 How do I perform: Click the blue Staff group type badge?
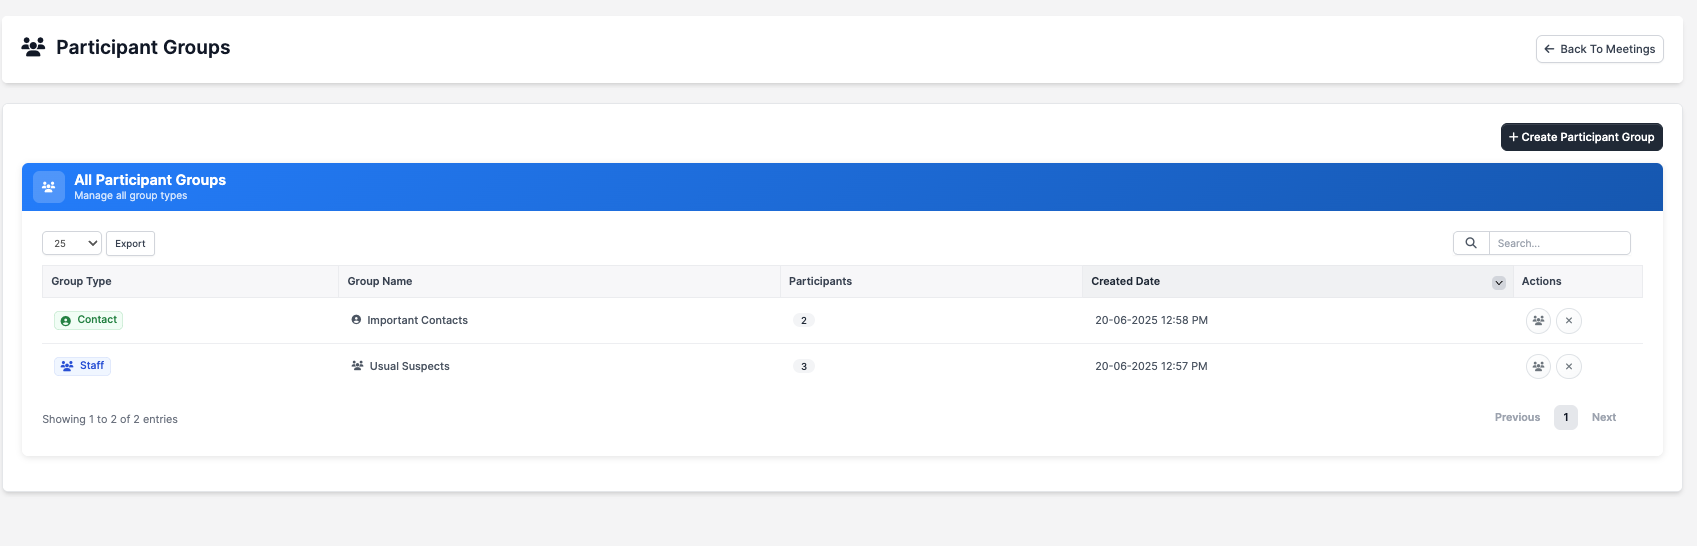(82, 366)
